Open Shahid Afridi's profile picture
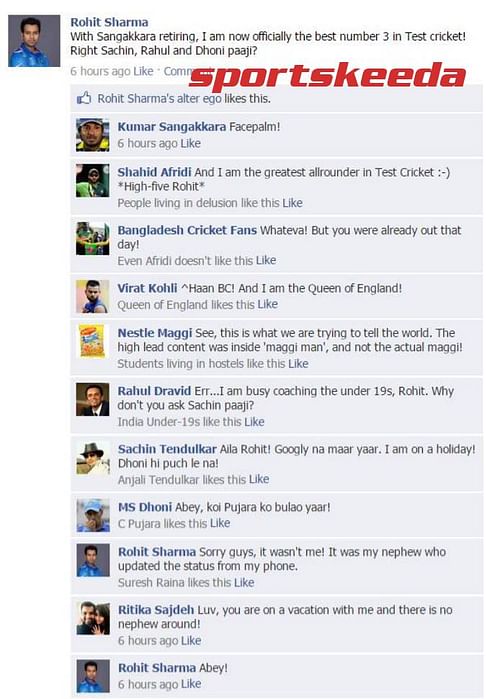Screen dimensions: 500x699 coord(92,180)
